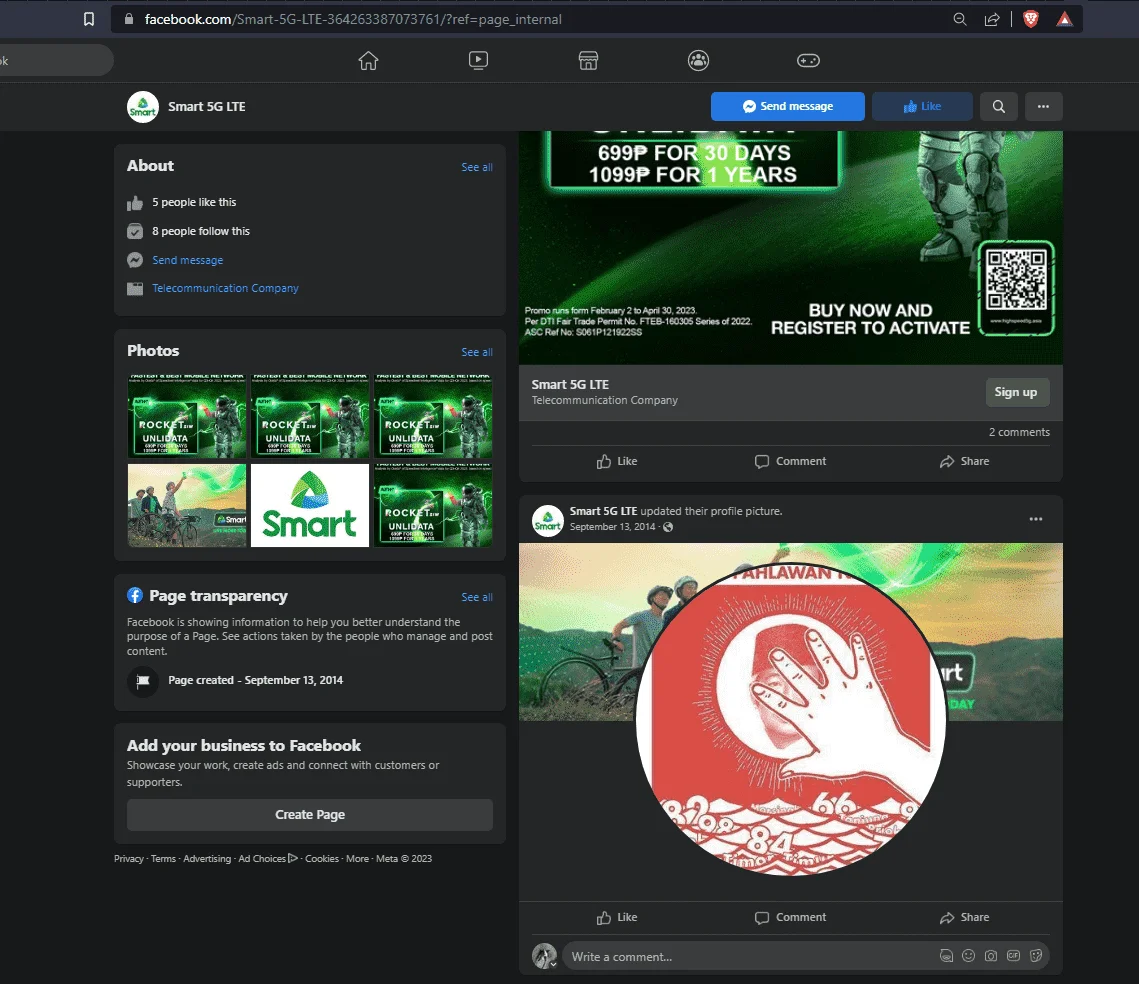Click the site lock icon
1139x984 pixels.
pyautogui.click(x=129, y=19)
